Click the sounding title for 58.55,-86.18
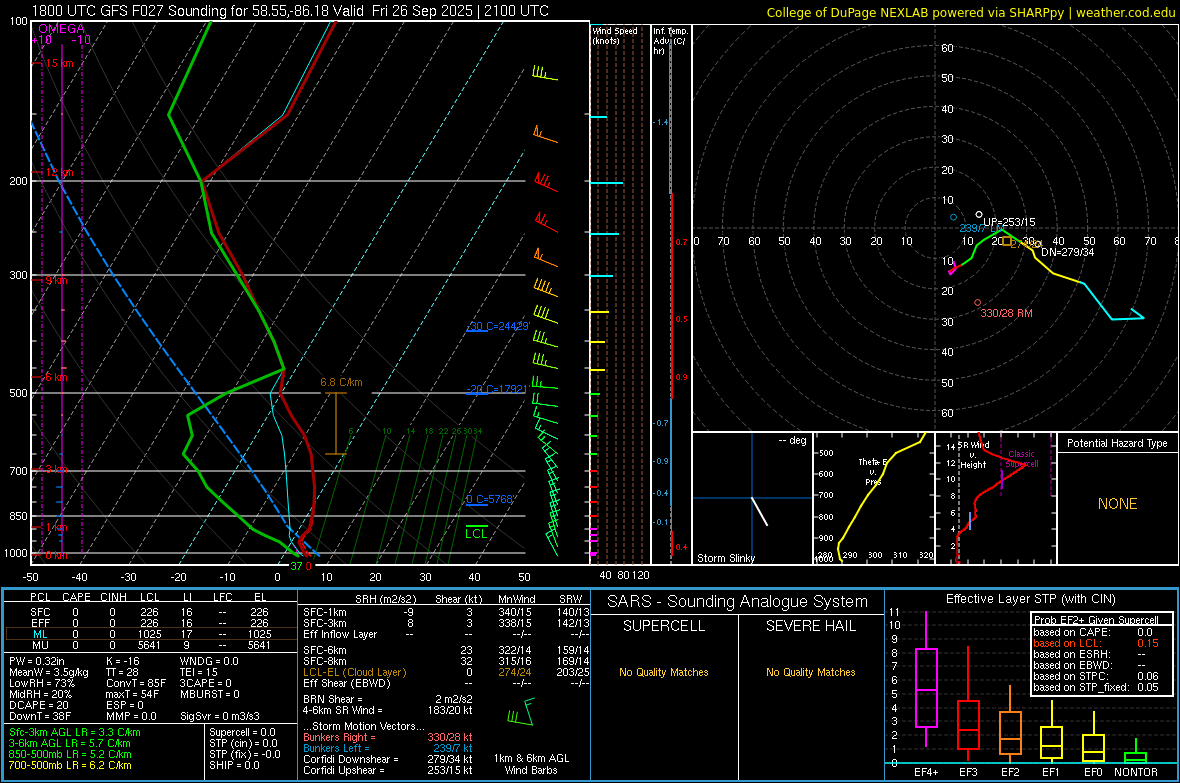This screenshot has width=1180, height=783. pyautogui.click(x=290, y=11)
